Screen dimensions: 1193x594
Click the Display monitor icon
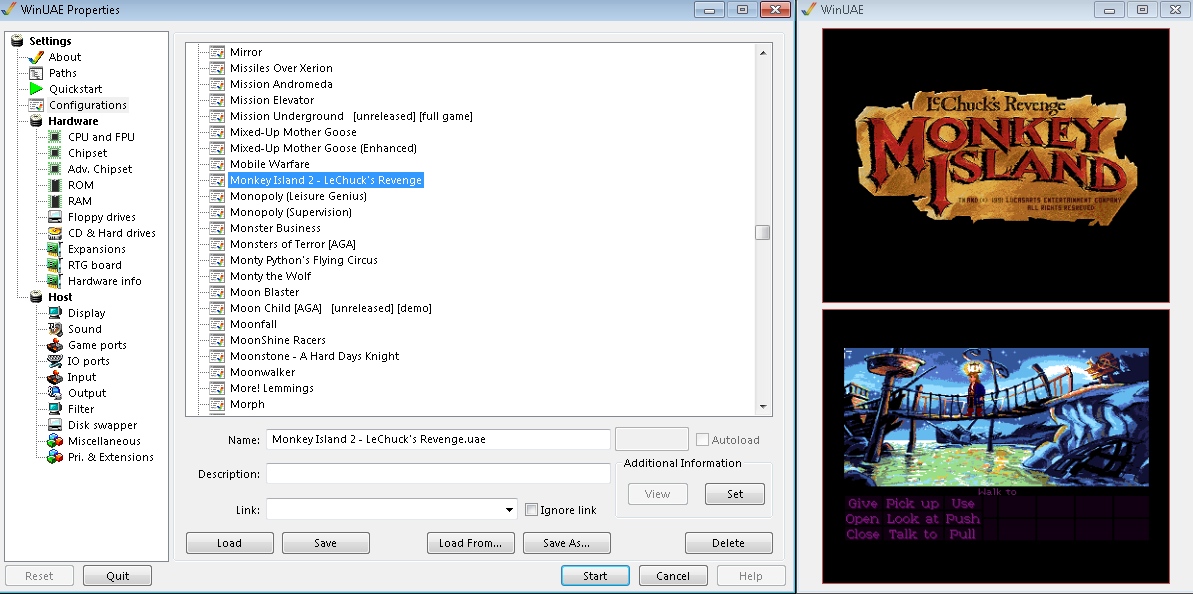(x=55, y=313)
